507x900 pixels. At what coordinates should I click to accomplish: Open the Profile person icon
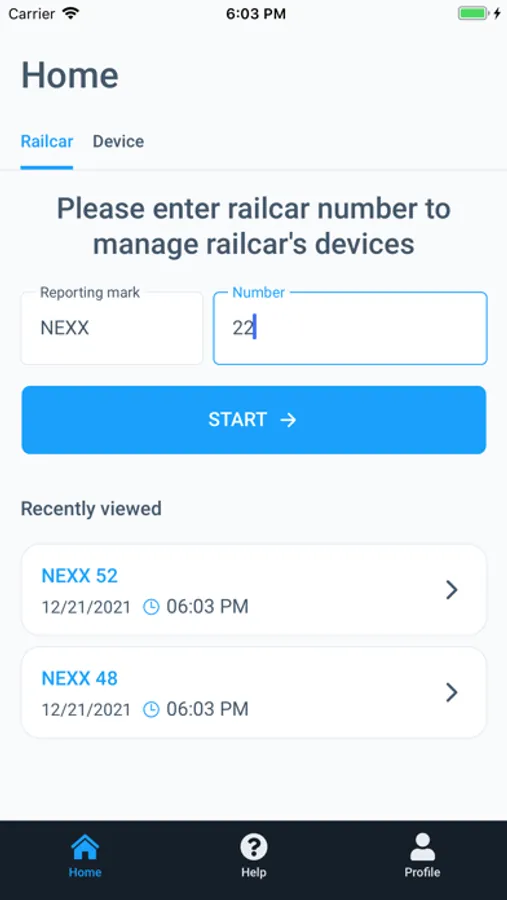tap(423, 847)
